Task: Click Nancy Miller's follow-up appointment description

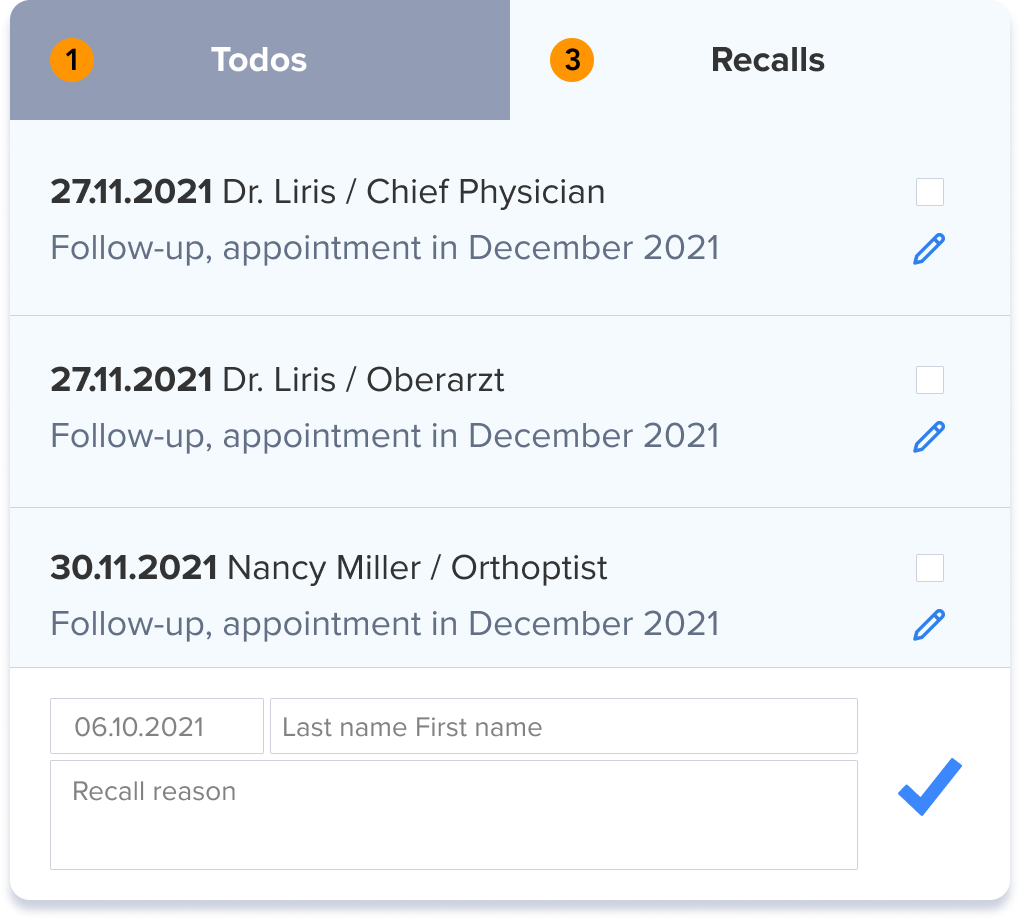Action: (385, 624)
